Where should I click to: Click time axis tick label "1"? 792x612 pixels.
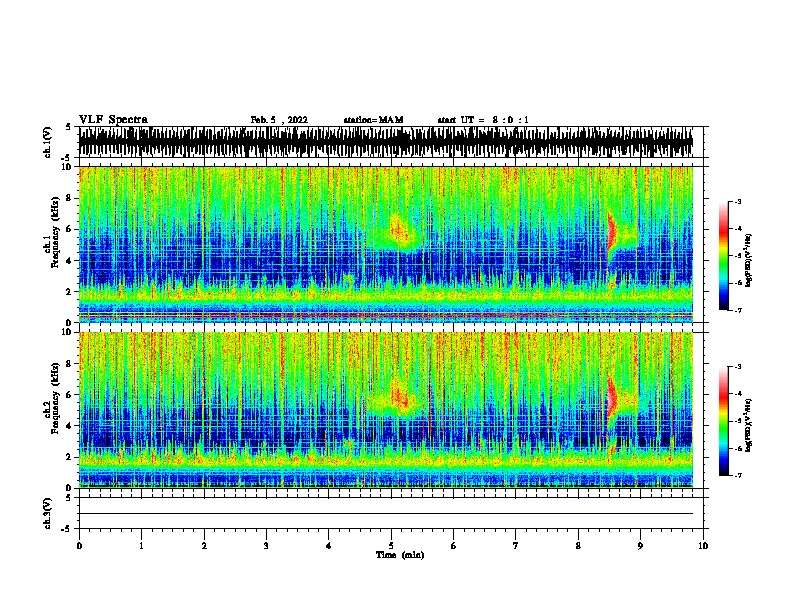(x=141, y=546)
